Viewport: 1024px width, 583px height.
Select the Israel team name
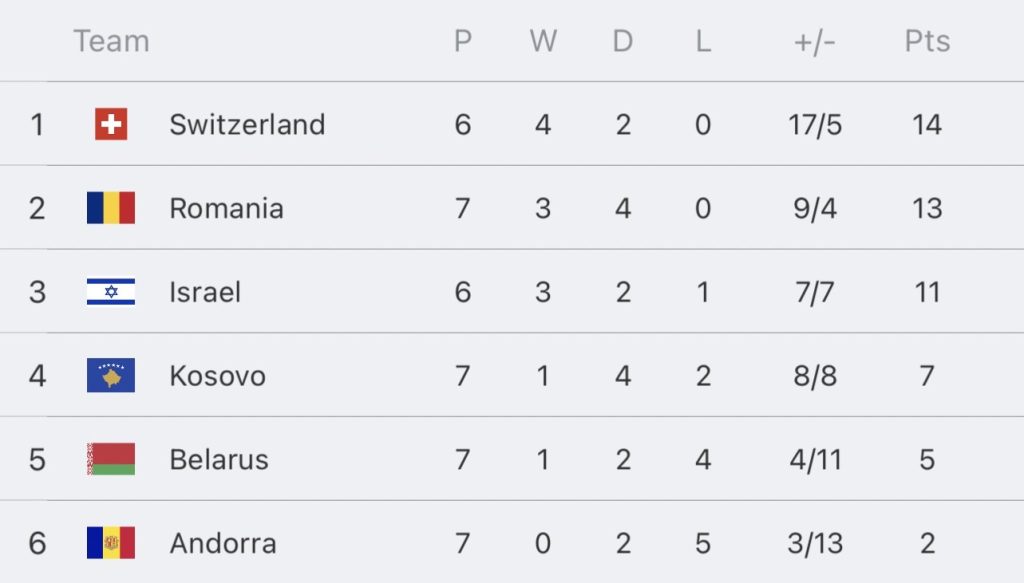205,292
